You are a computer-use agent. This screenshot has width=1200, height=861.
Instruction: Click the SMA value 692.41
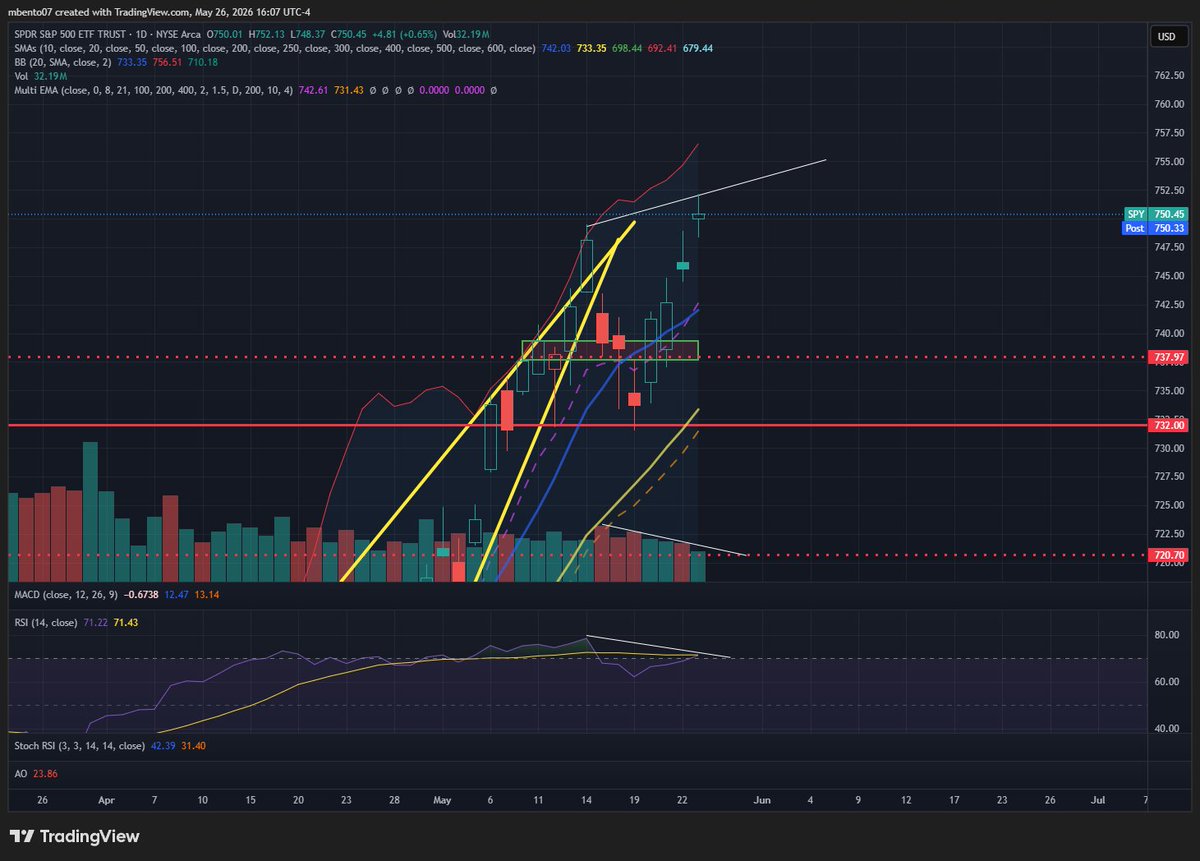(662, 48)
